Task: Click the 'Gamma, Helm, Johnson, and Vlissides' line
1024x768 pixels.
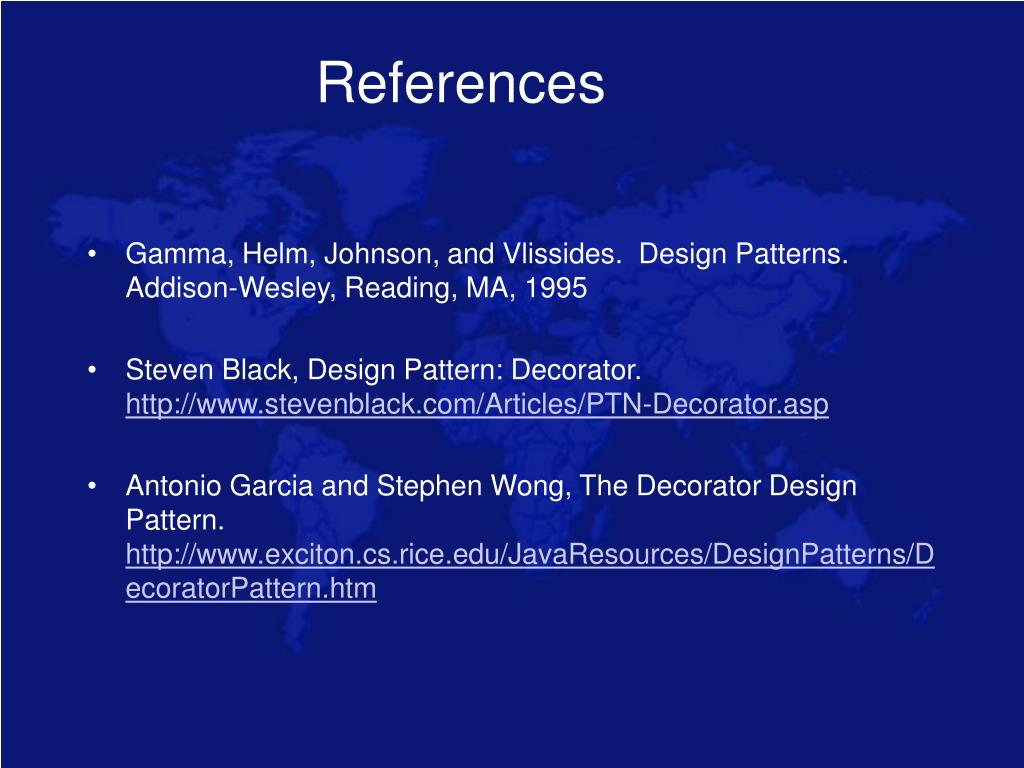Action: coord(487,254)
